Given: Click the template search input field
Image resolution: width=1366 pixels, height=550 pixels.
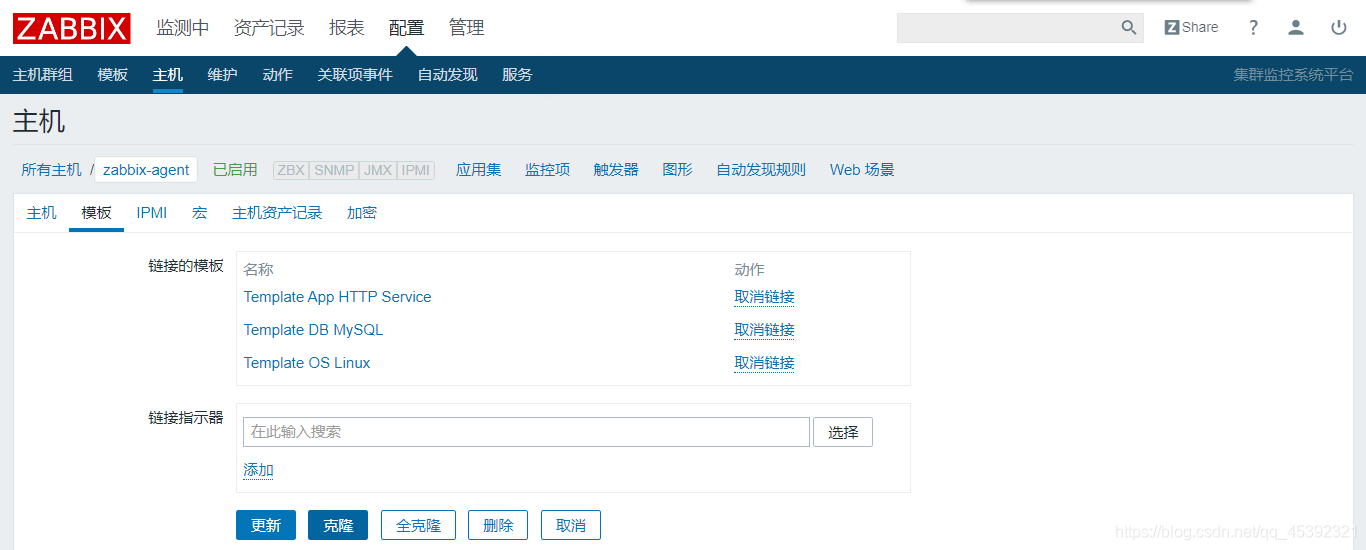Looking at the screenshot, I should [x=526, y=432].
